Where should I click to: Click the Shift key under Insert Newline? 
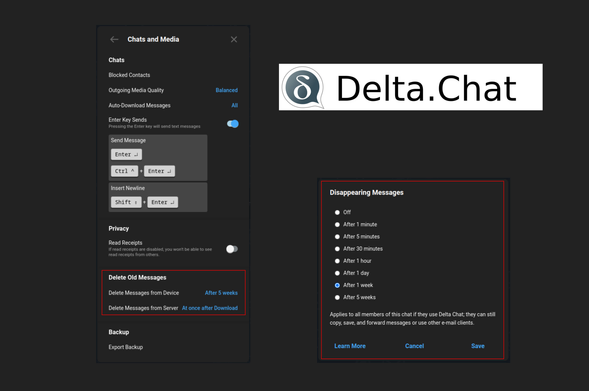click(126, 202)
